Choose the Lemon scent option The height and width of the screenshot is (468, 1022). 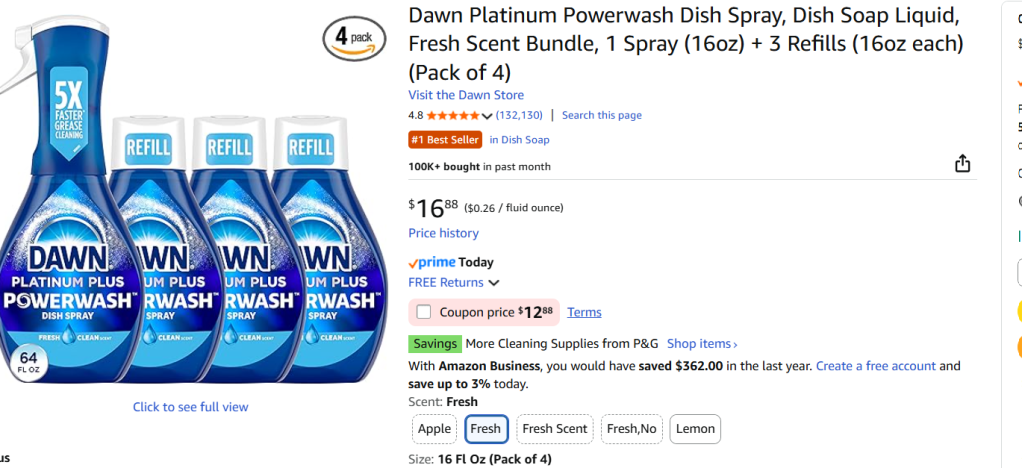695,429
